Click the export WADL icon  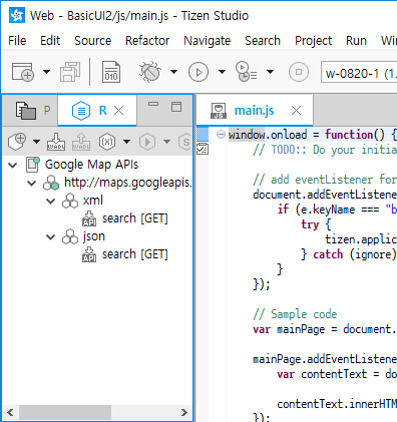pyautogui.click(x=81, y=142)
